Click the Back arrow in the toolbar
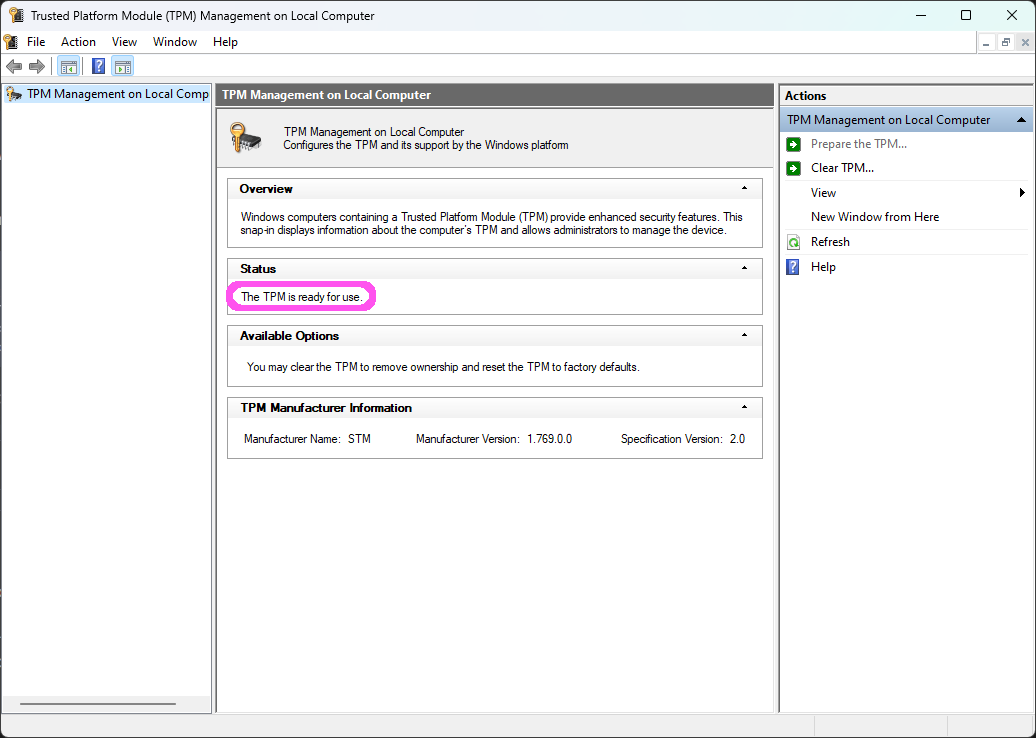 [14, 67]
